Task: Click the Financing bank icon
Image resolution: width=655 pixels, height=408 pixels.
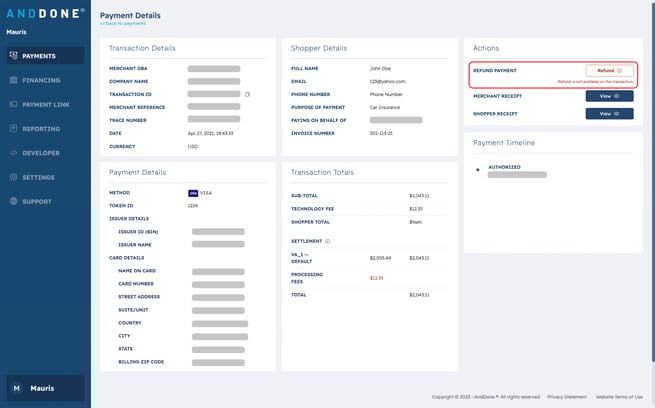Action: pyautogui.click(x=14, y=80)
